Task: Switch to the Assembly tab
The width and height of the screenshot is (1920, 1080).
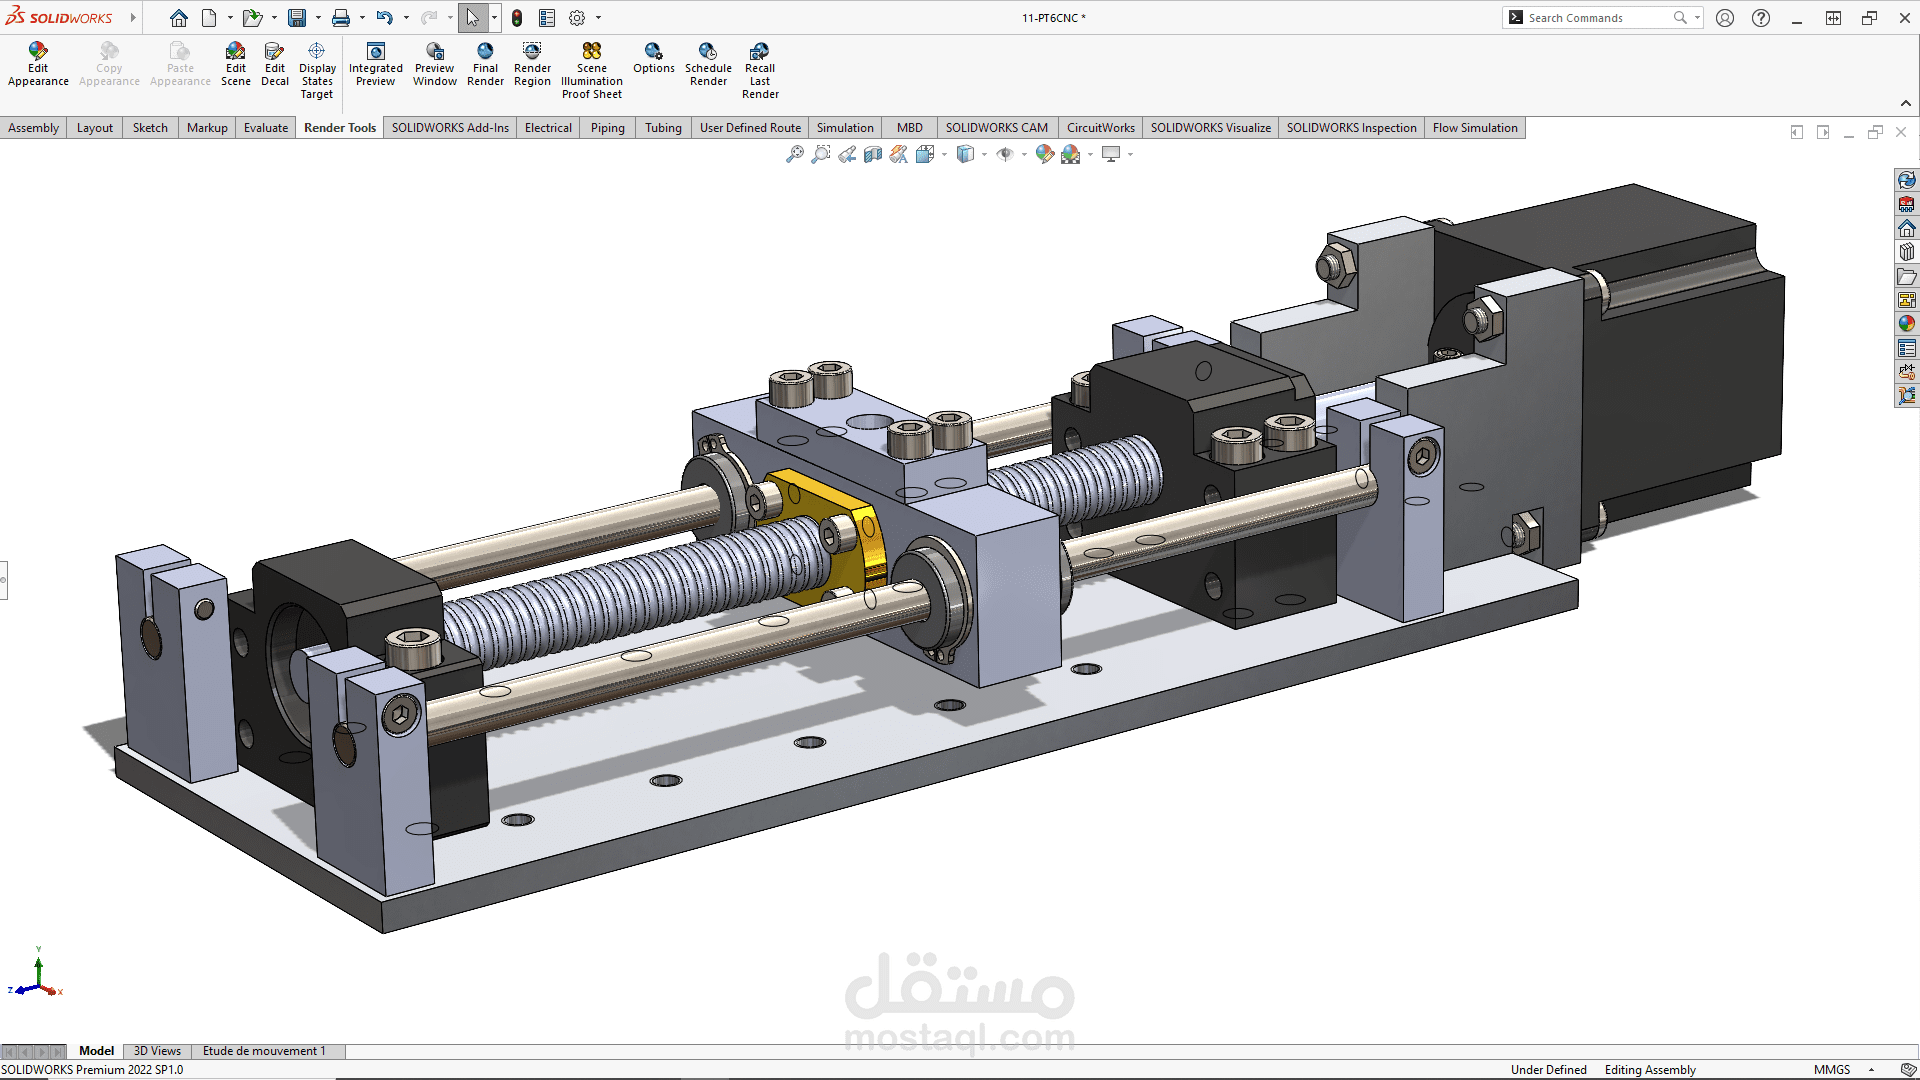Action: [33, 128]
